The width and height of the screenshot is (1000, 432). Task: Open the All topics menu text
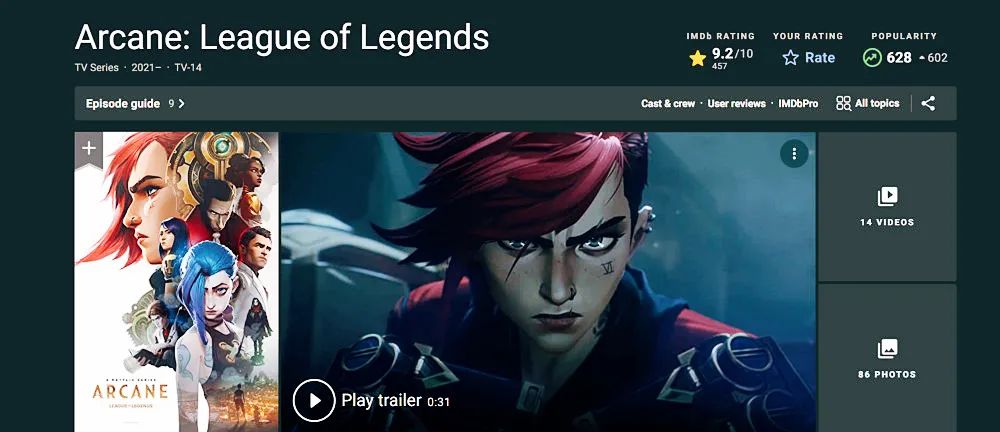(877, 103)
